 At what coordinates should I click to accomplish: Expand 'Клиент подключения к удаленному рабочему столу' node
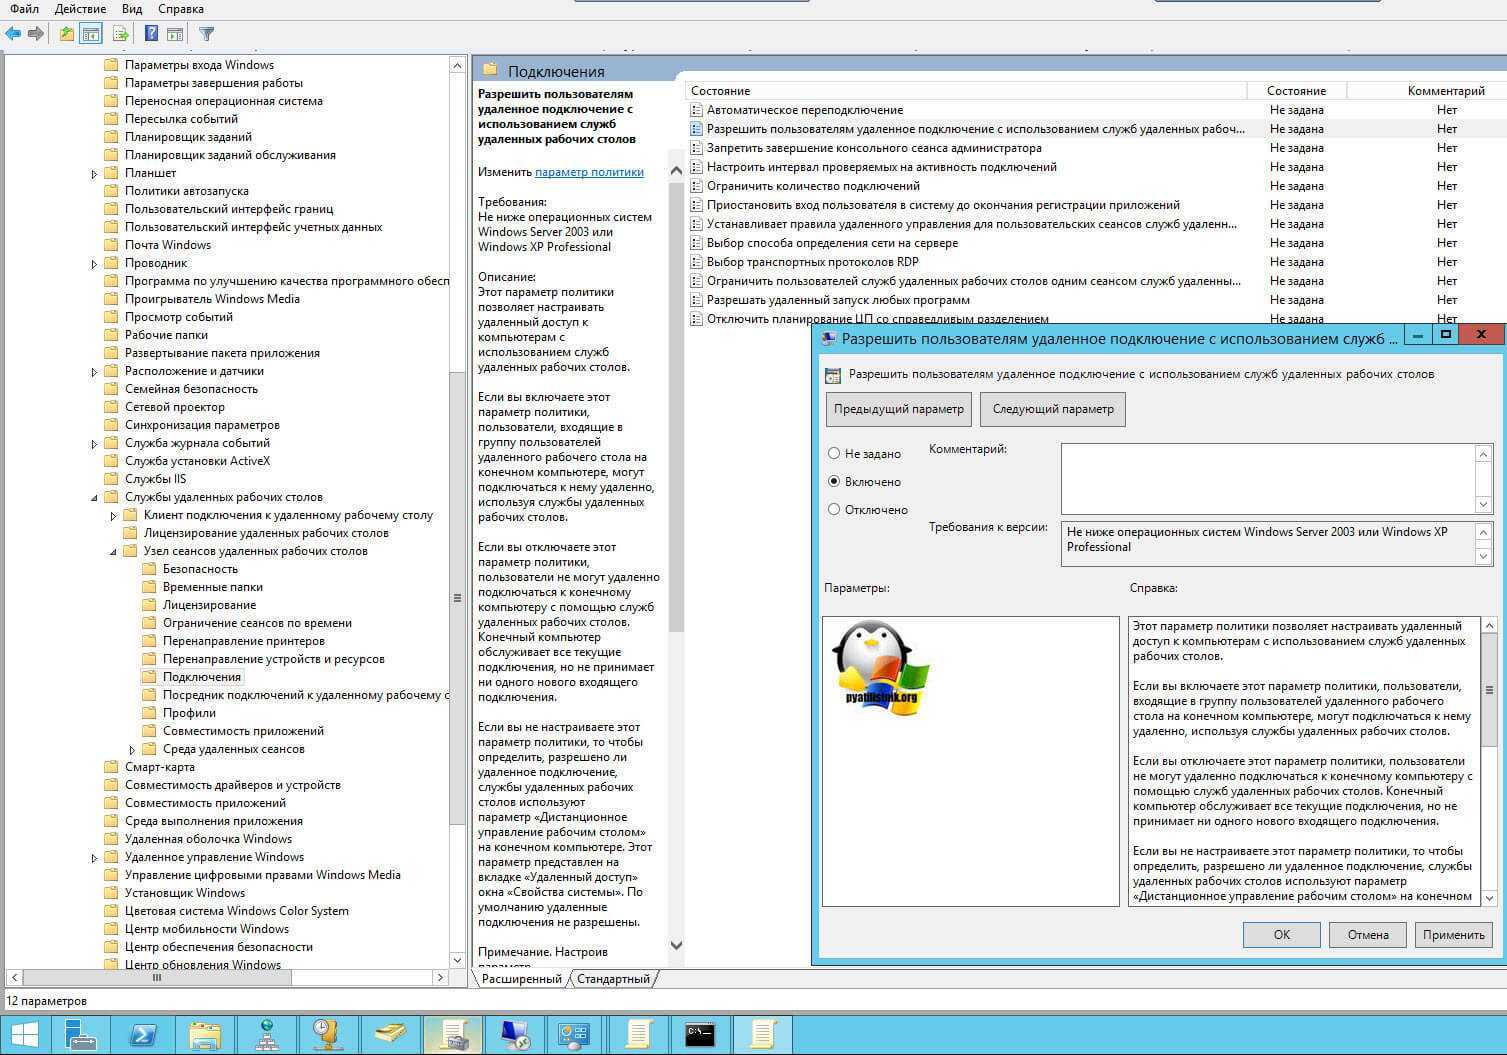tap(113, 516)
